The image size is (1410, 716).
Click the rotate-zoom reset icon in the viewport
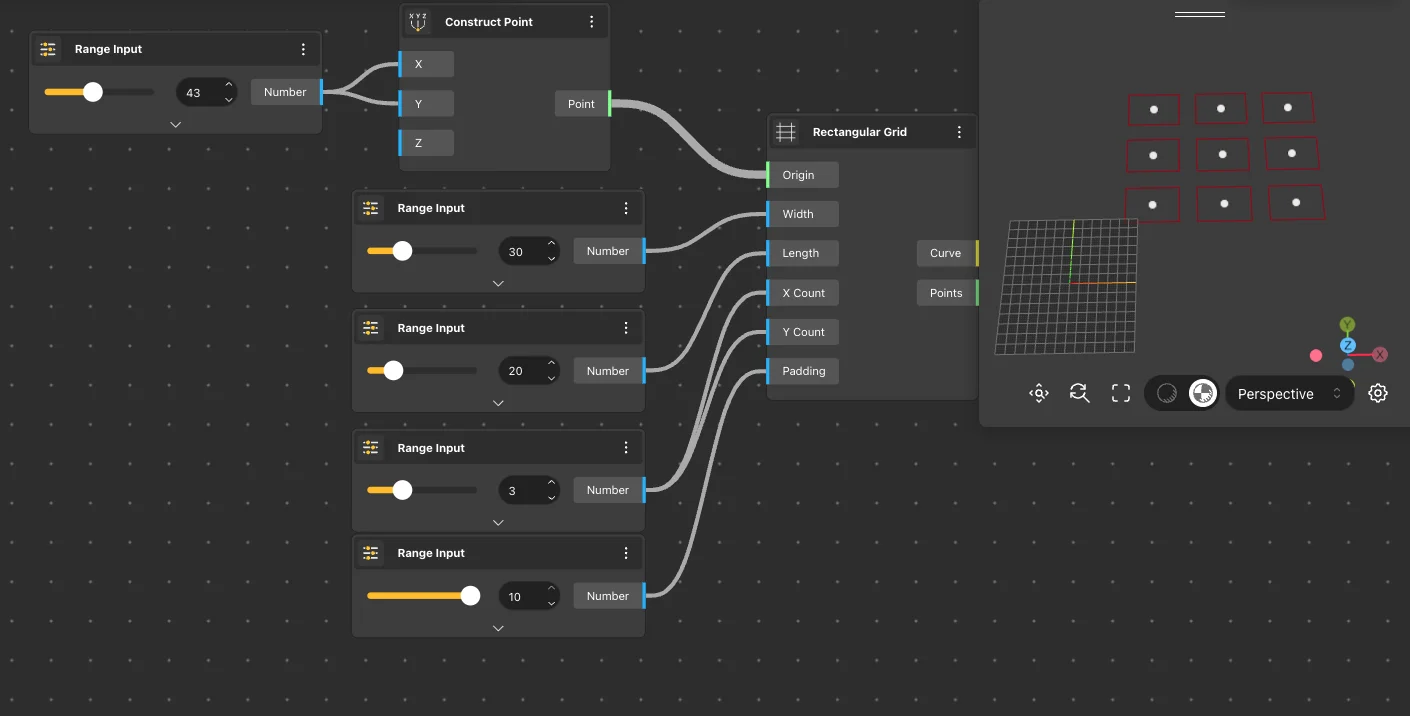coord(1079,393)
